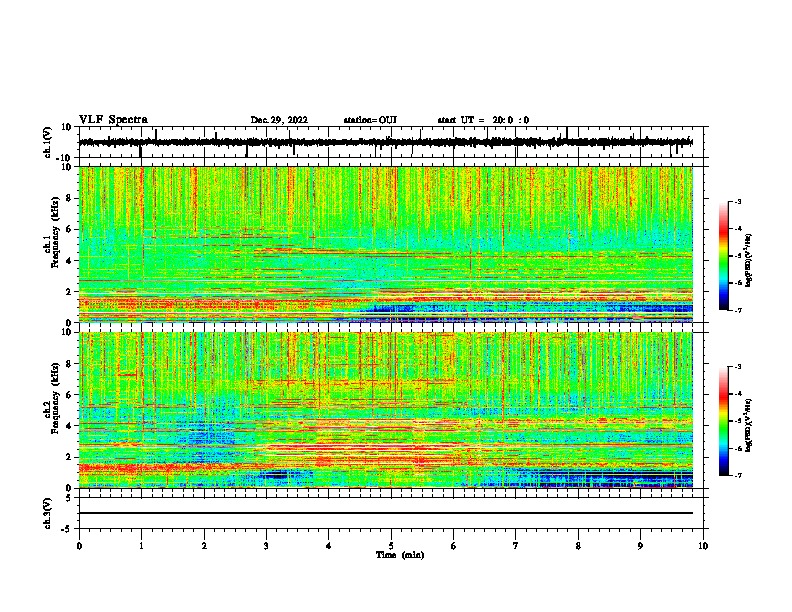Select the date text "Dec. 29, 2022"
This screenshot has height=612, width=792.
click(x=279, y=120)
